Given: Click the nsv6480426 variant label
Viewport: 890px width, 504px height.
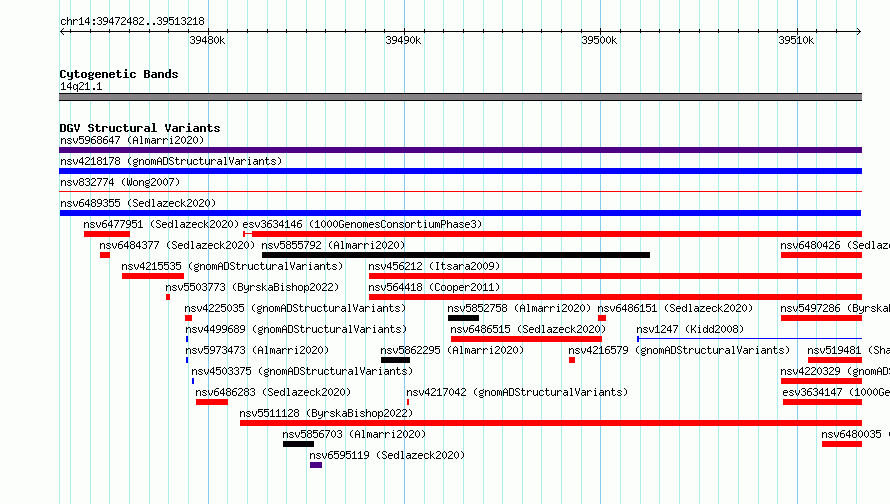Looking at the screenshot, I should 835,245.
